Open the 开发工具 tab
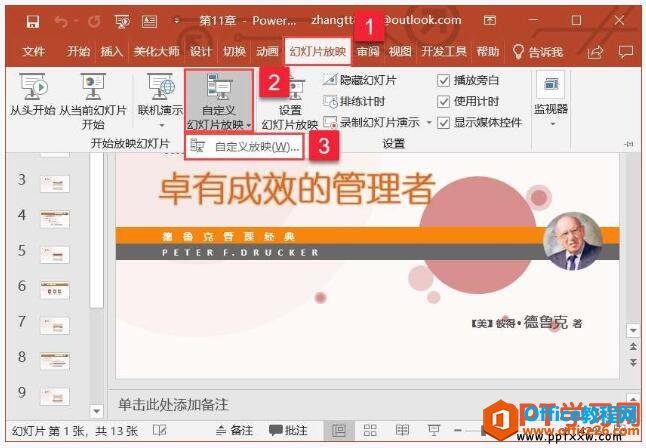 click(x=444, y=52)
